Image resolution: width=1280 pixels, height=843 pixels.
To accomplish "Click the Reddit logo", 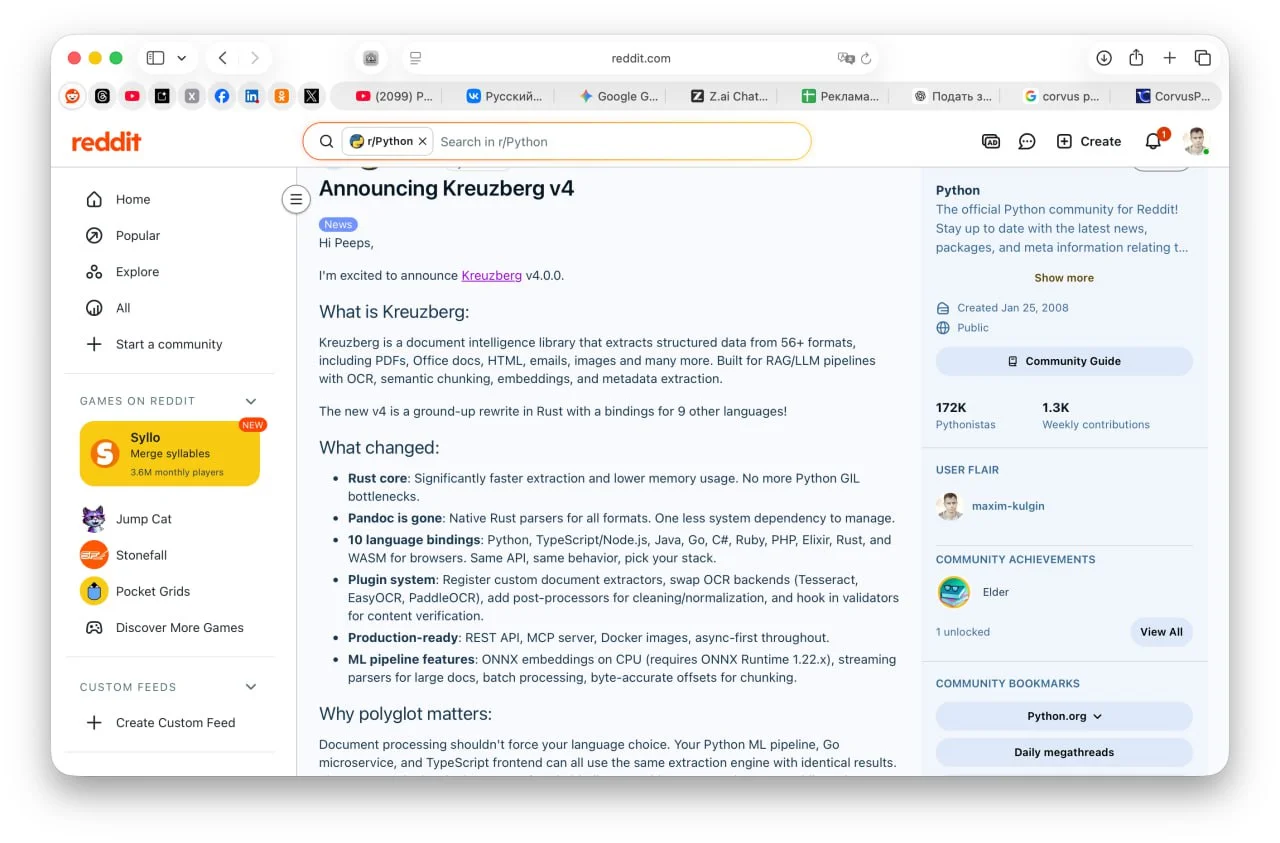I will 106,142.
